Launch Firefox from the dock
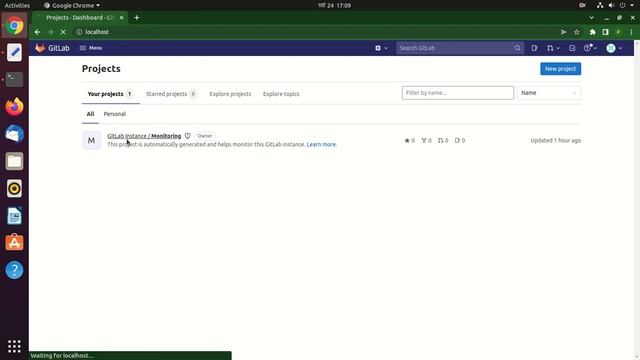Image resolution: width=640 pixels, height=360 pixels. (14, 107)
